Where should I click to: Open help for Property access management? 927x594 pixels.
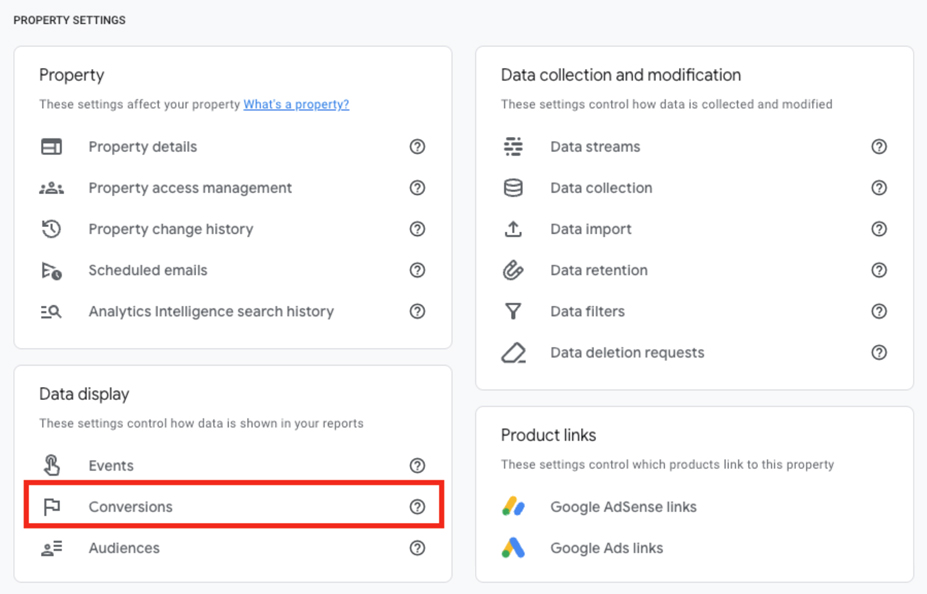coord(417,188)
